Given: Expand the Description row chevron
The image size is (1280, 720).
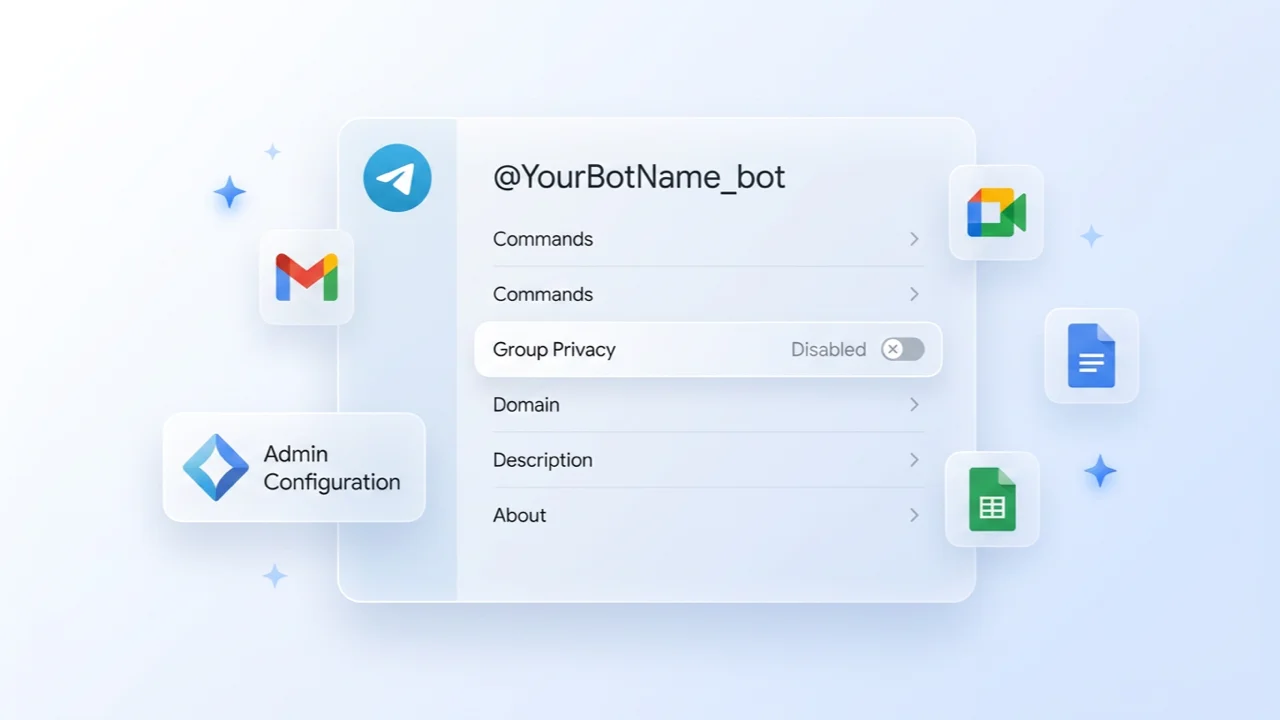Looking at the screenshot, I should point(914,460).
